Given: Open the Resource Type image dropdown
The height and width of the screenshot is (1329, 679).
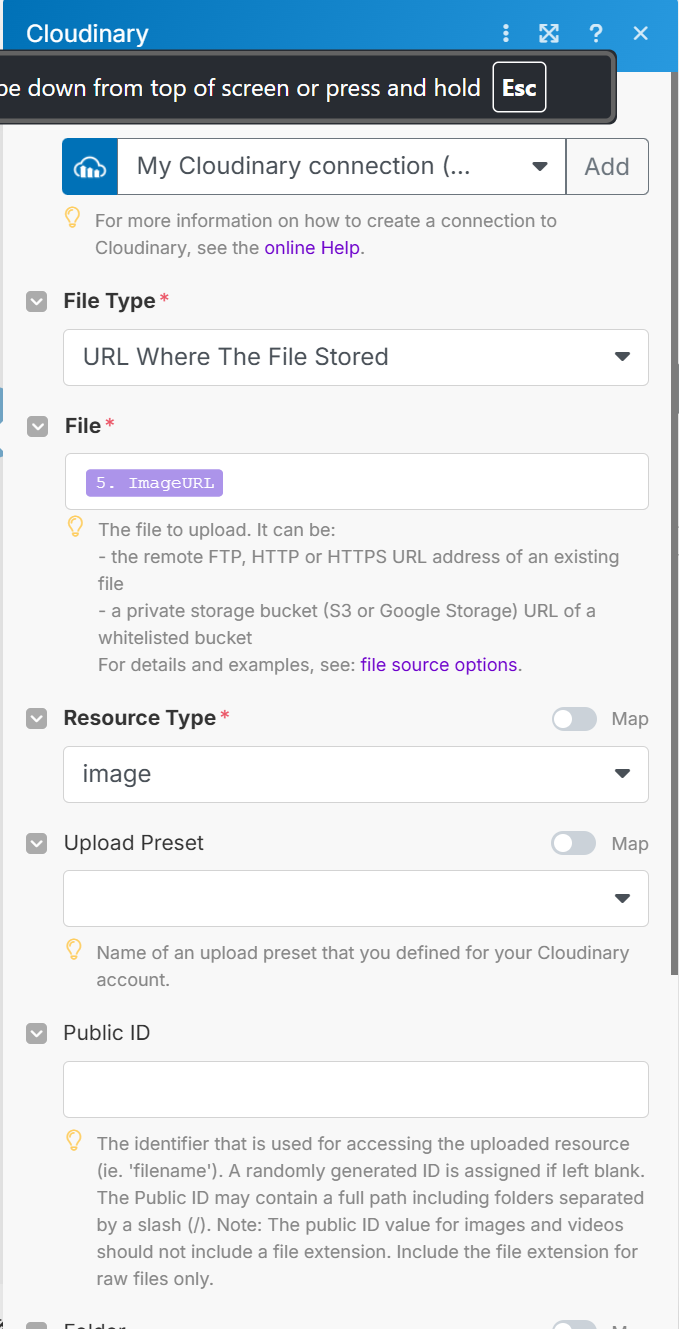Looking at the screenshot, I should 355,774.
